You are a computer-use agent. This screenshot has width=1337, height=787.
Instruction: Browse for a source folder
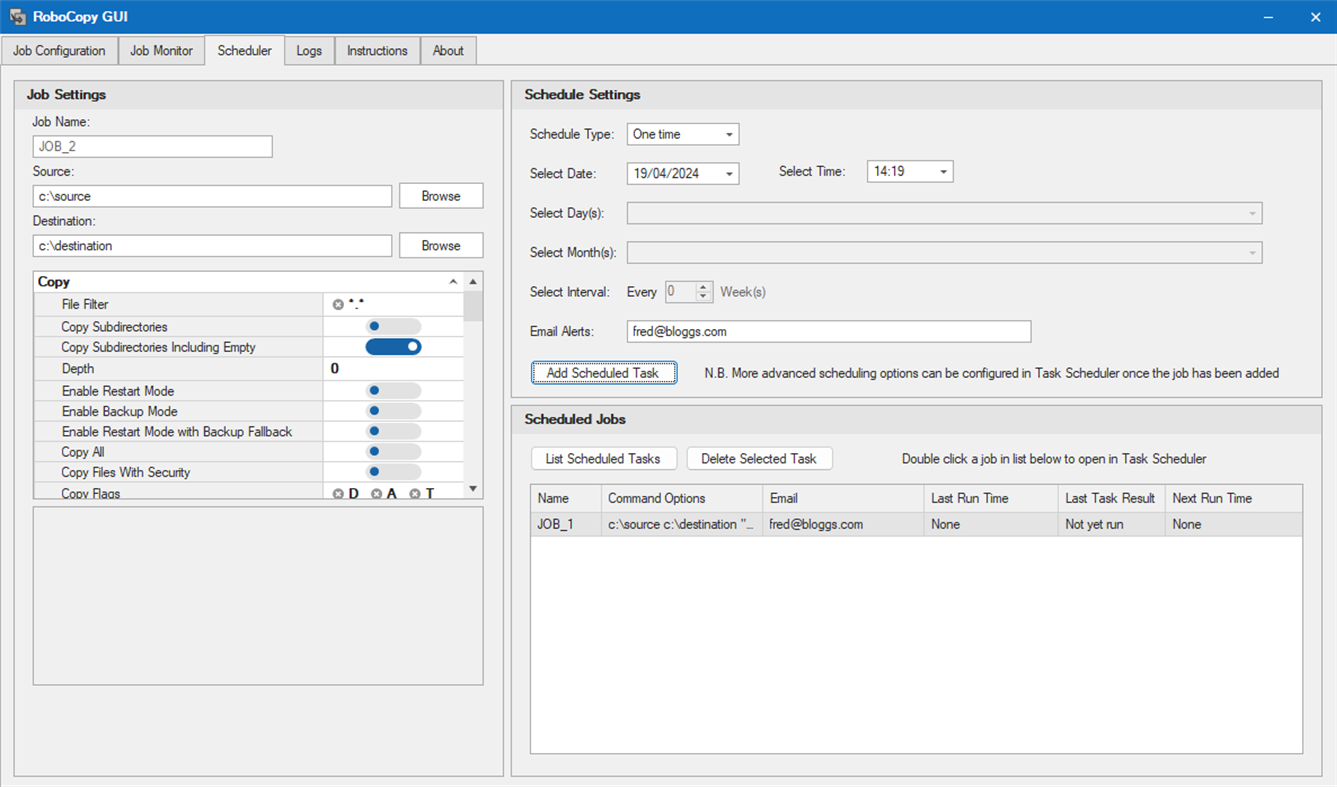pyautogui.click(x=440, y=195)
